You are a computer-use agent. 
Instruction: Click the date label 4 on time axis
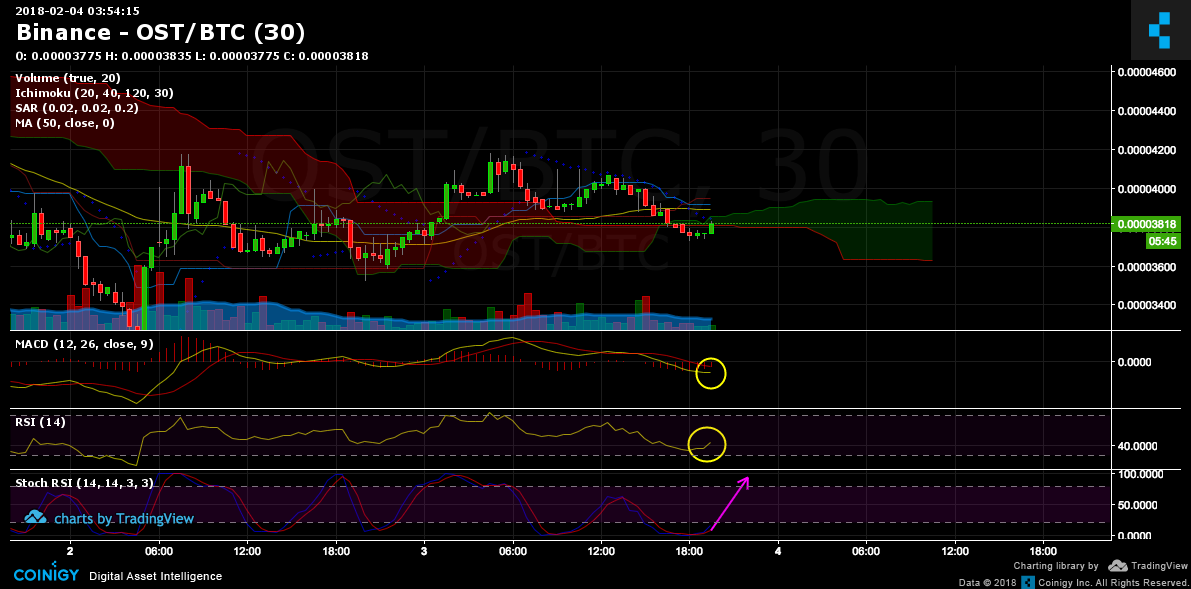tap(778, 550)
